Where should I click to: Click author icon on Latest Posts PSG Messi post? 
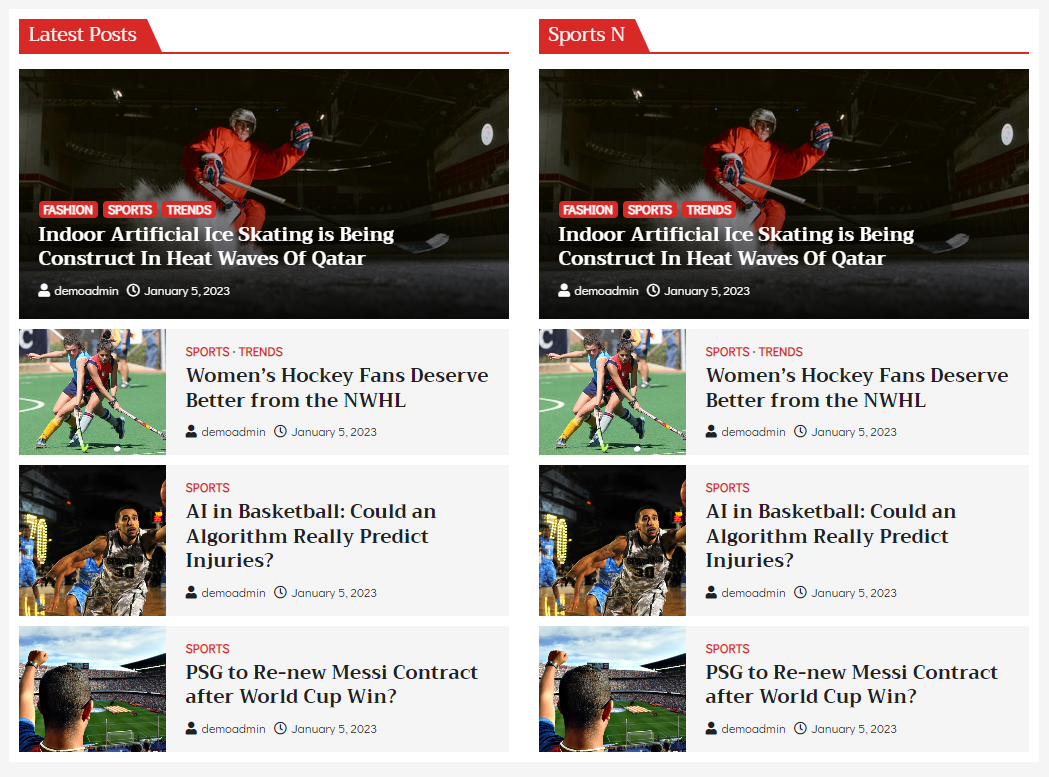191,728
